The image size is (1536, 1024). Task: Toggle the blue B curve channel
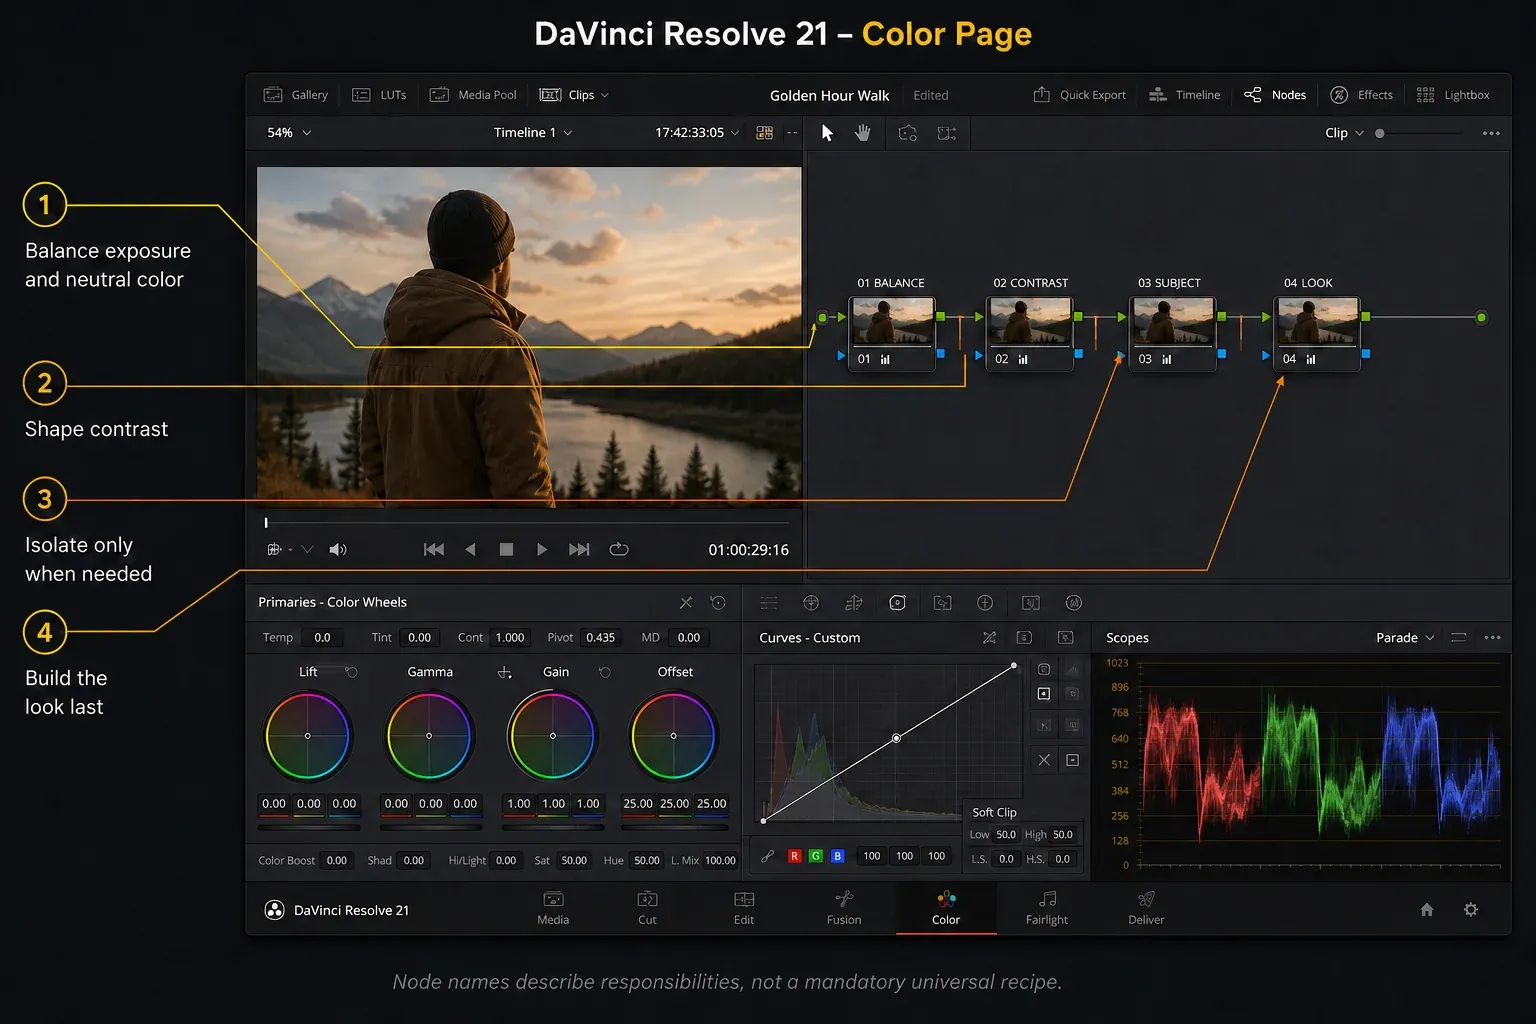coord(838,856)
